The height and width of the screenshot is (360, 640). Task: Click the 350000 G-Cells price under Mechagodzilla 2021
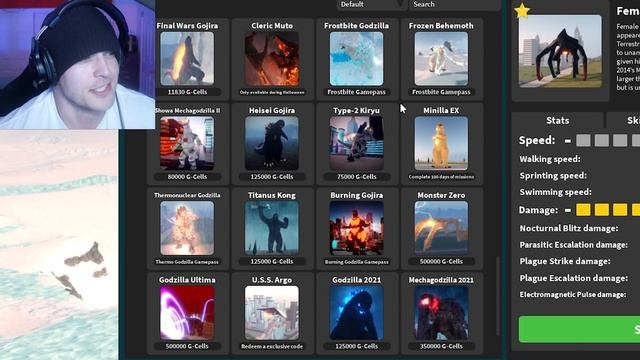(x=441, y=346)
